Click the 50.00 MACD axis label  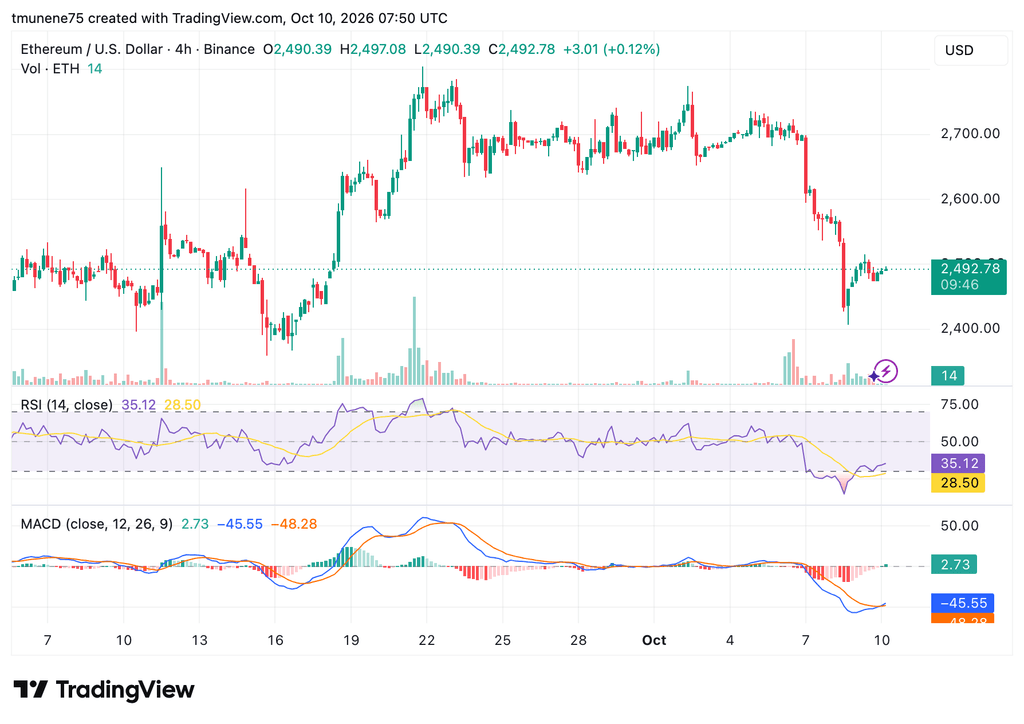tap(959, 526)
